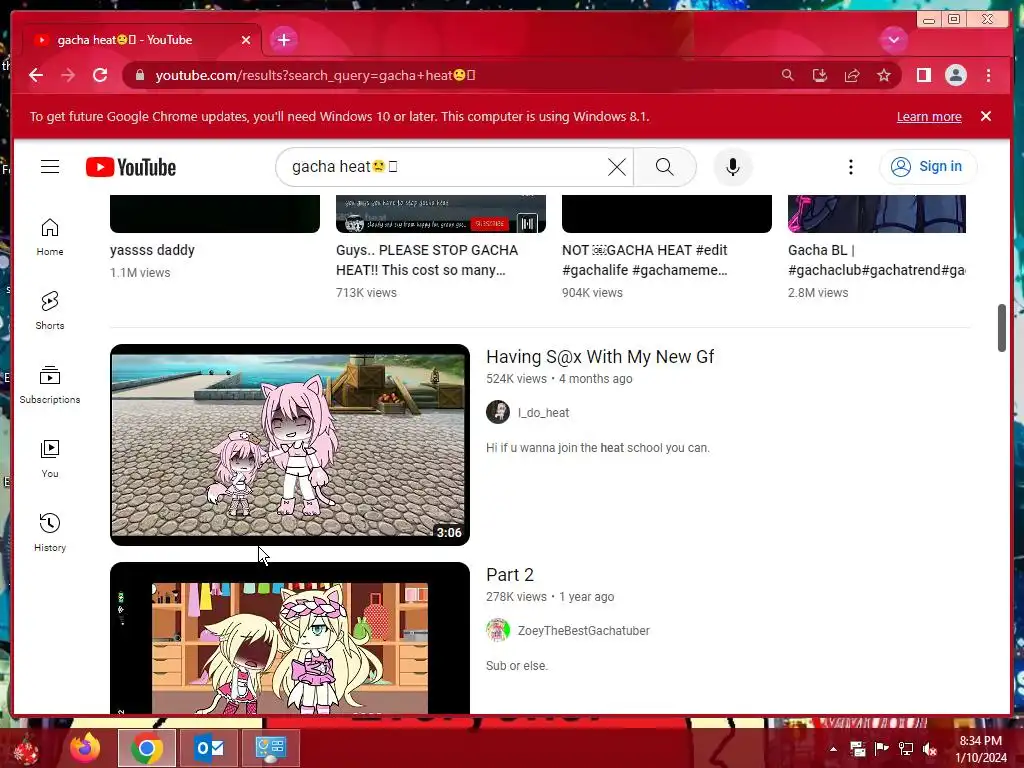Click the Learn more link
Image resolution: width=1024 pixels, height=768 pixels.
pos(929,117)
